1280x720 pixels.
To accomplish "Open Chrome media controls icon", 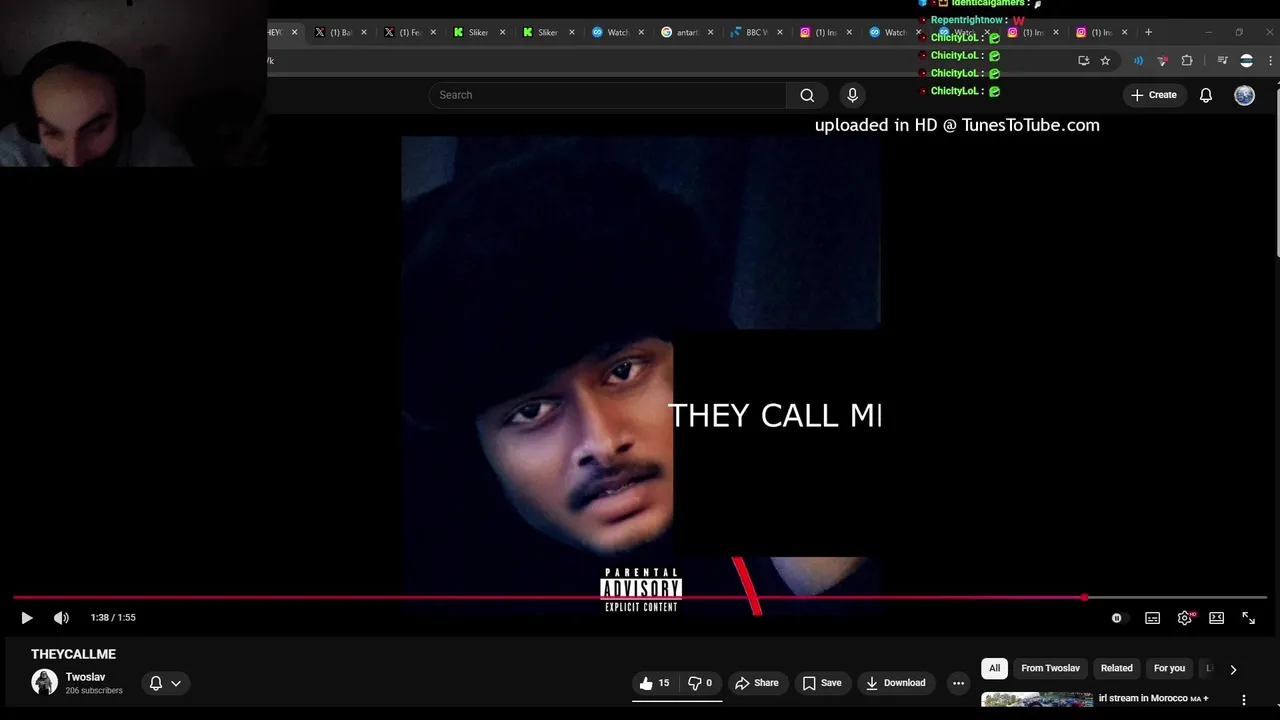I will click(x=1222, y=61).
